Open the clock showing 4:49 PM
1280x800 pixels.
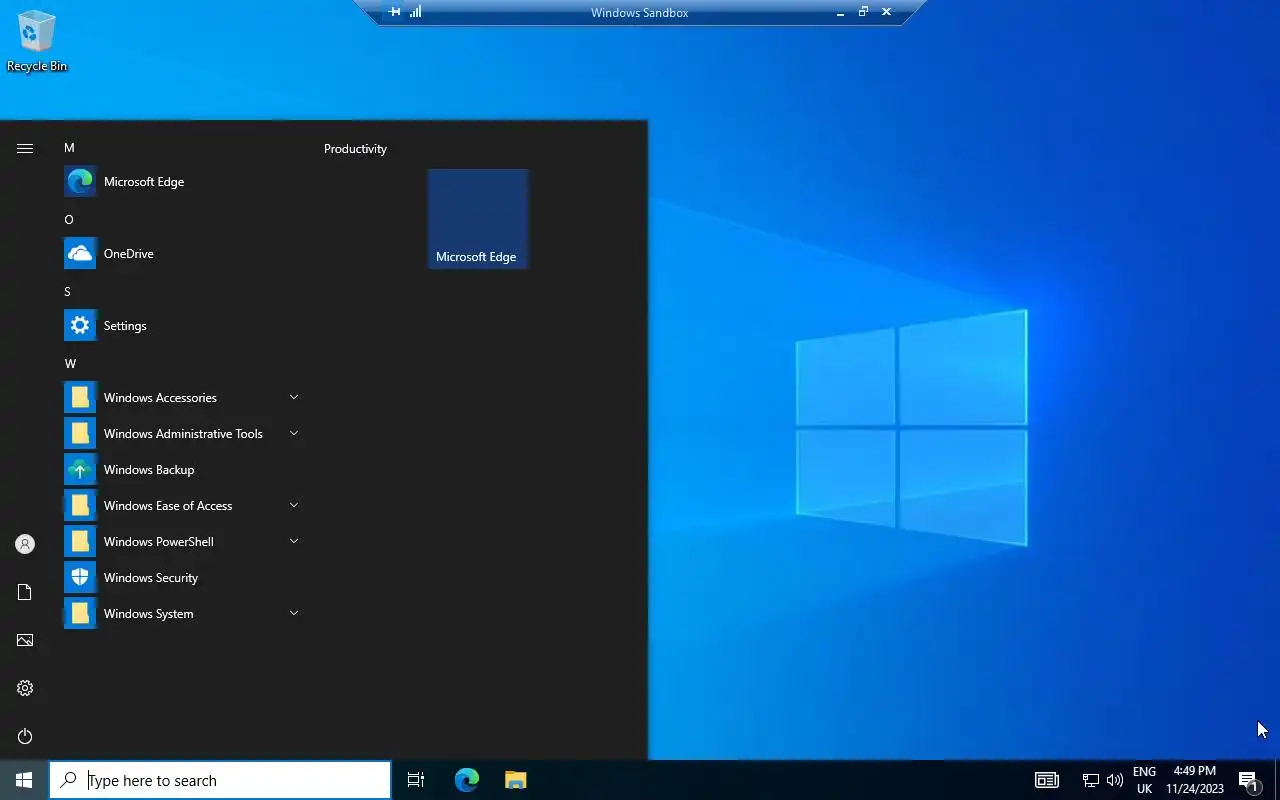coord(1195,780)
